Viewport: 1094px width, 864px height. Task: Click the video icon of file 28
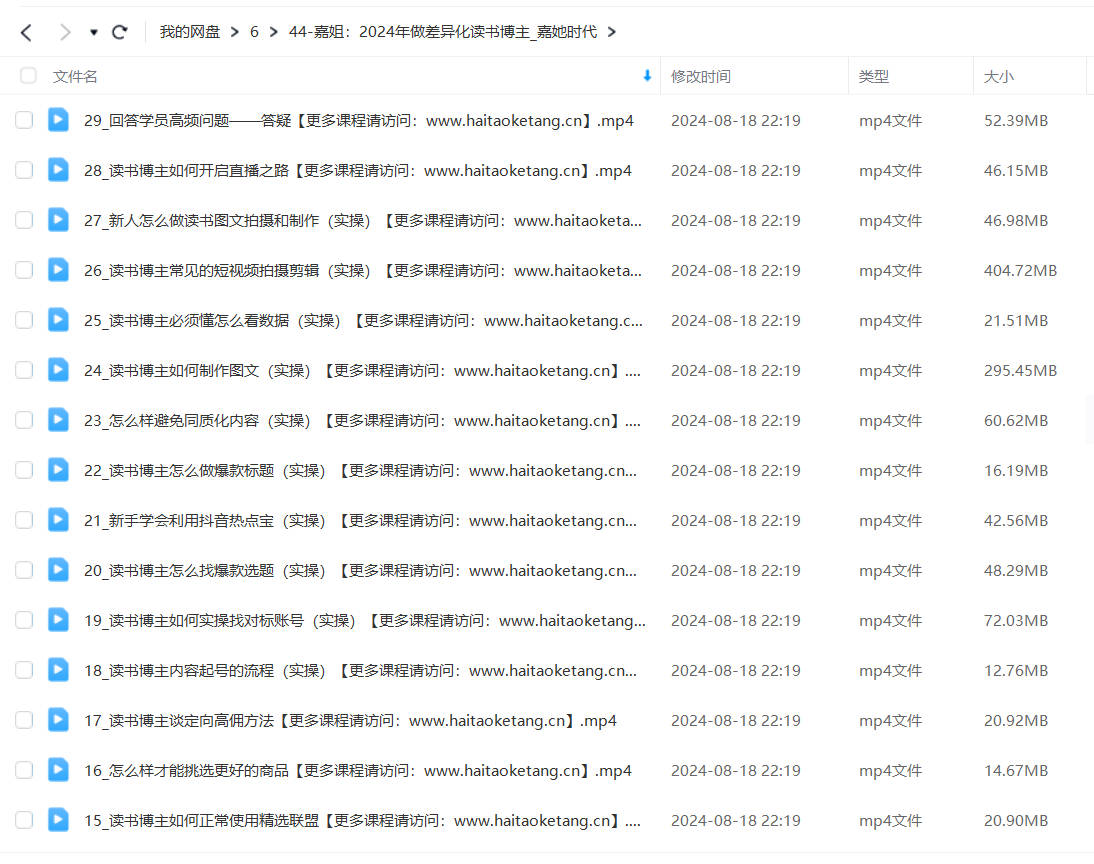click(x=58, y=170)
